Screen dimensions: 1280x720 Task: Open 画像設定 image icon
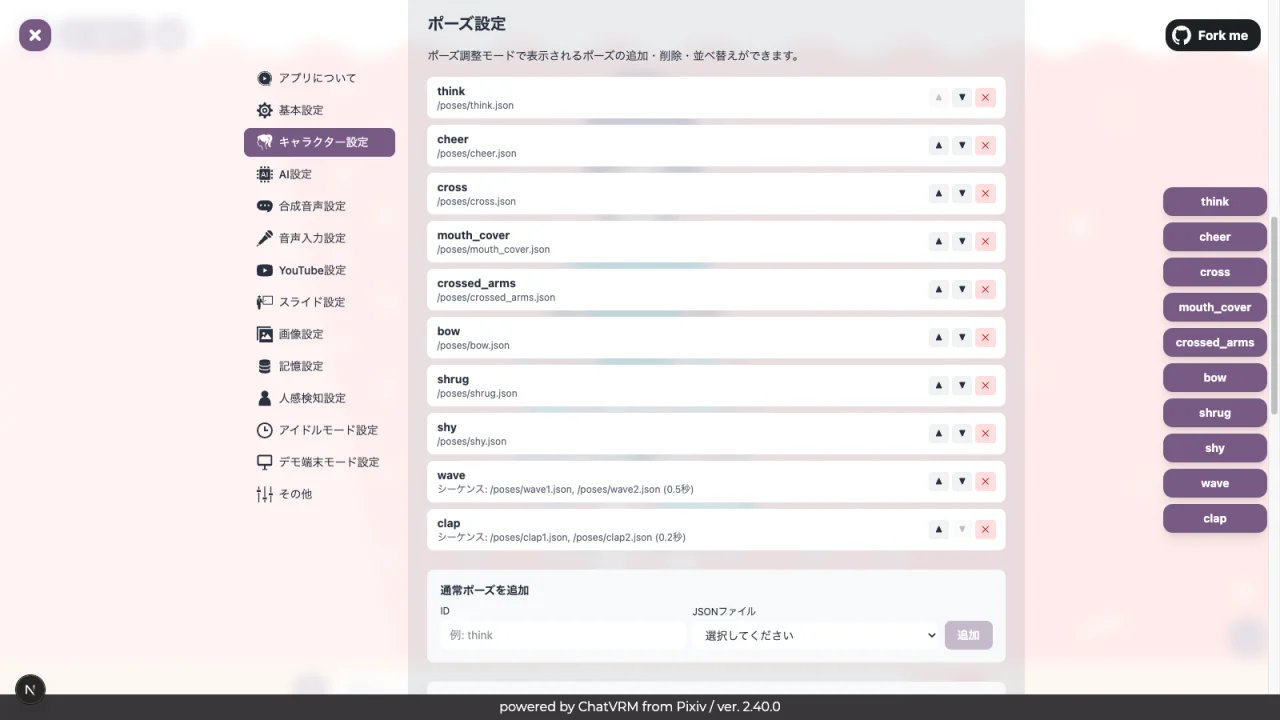264,334
